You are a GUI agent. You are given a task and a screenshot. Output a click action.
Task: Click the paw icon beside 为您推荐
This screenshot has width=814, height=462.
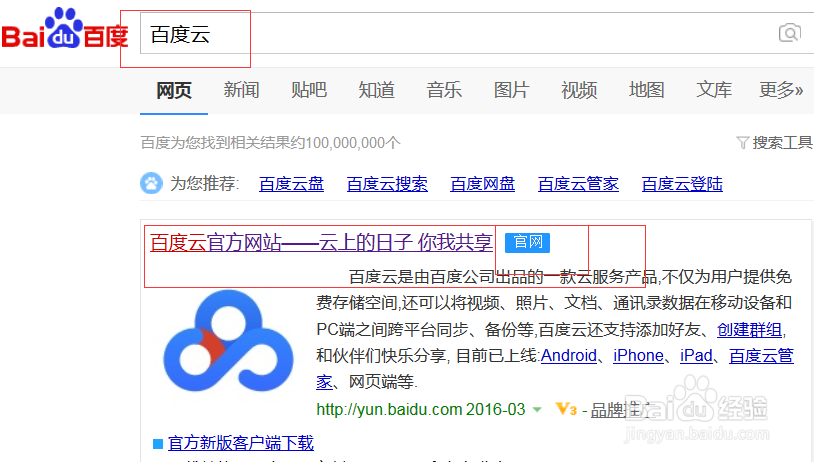click(151, 183)
